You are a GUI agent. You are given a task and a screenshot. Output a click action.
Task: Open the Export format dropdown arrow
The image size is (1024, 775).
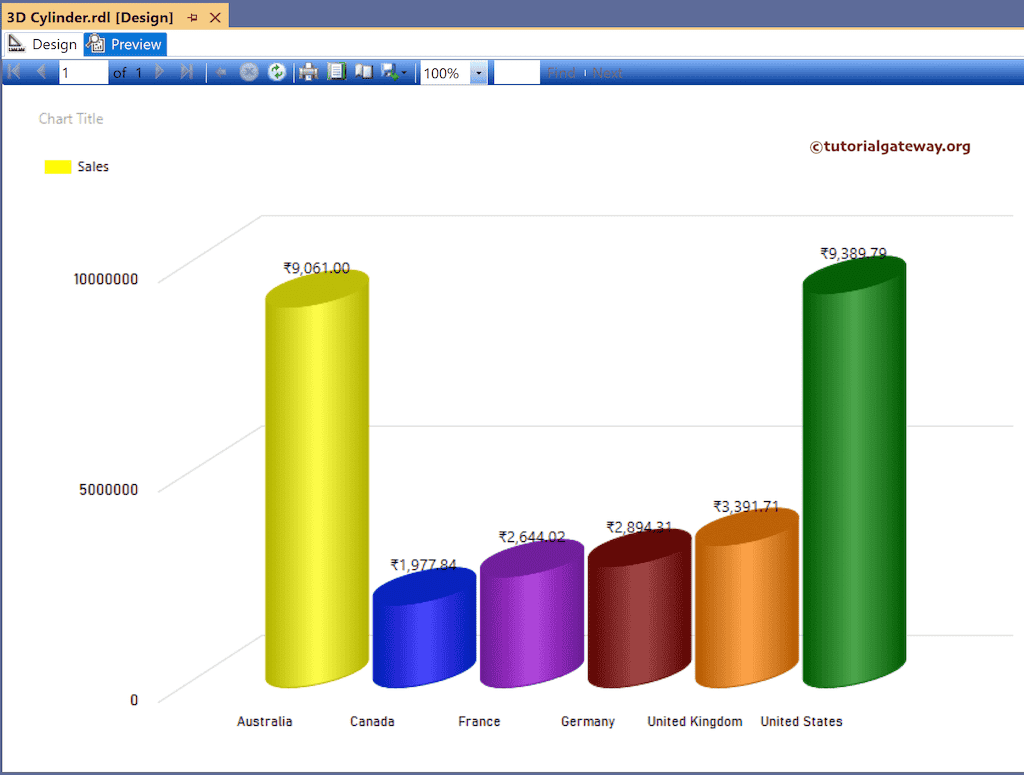point(404,71)
